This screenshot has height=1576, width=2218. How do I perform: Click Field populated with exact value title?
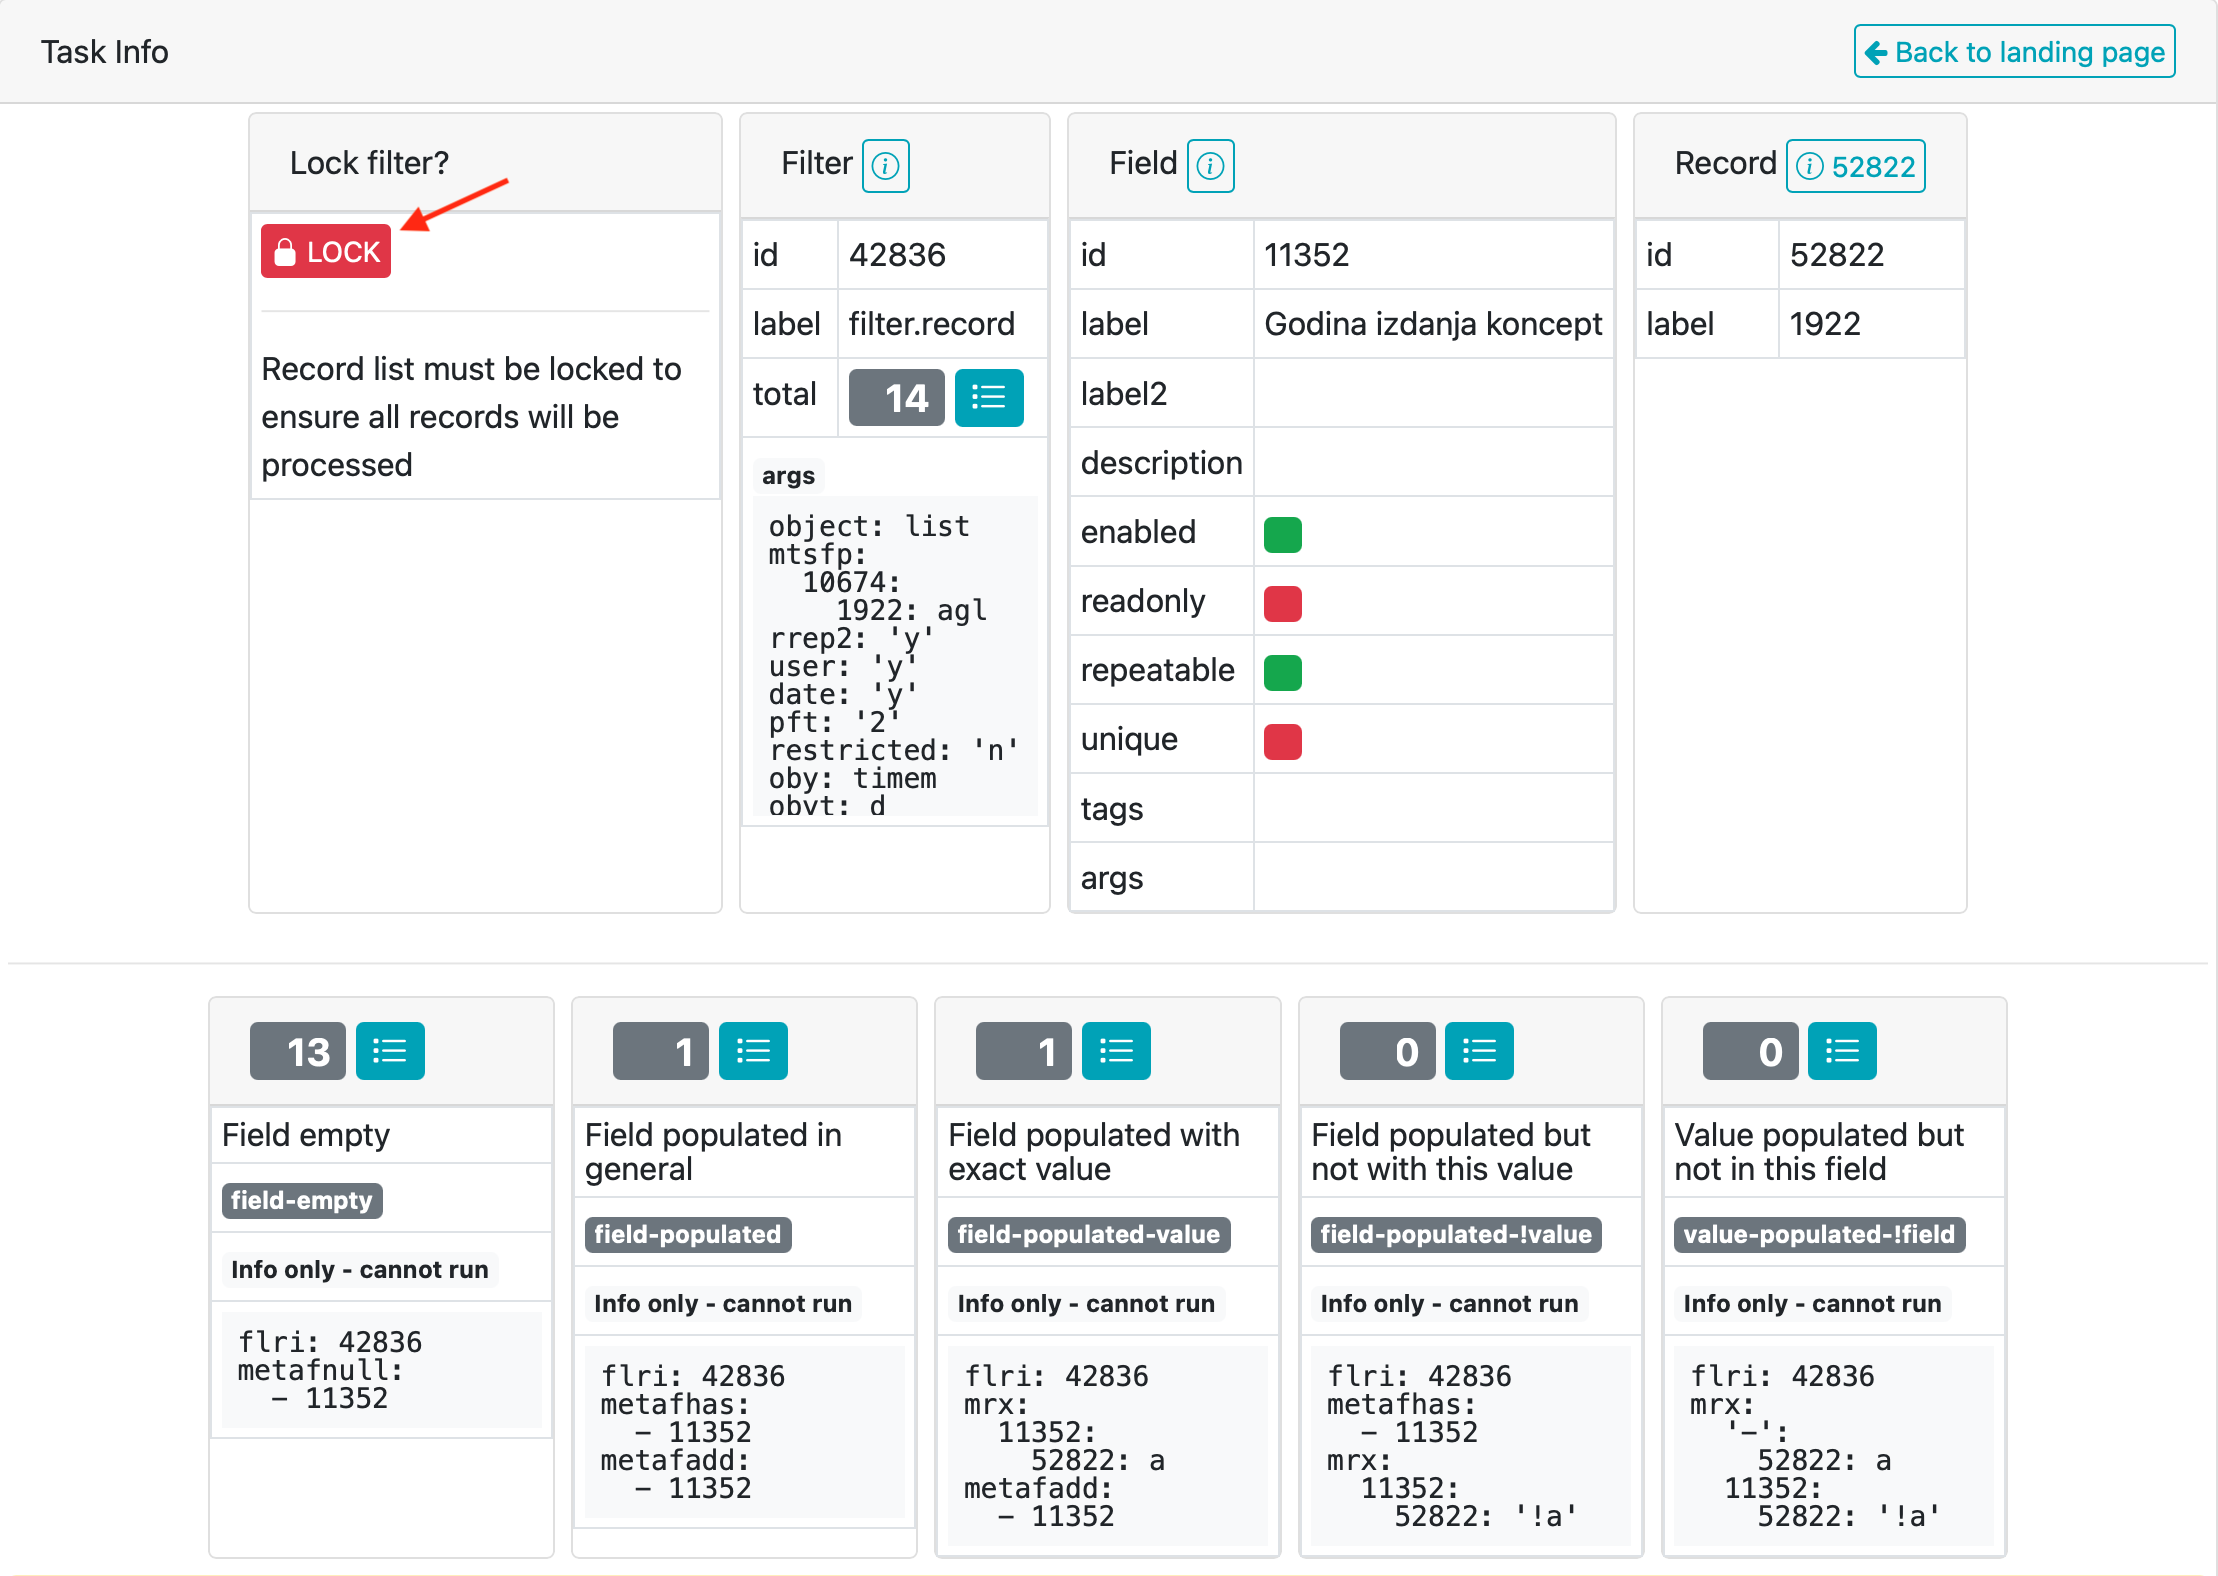coord(1094,1152)
